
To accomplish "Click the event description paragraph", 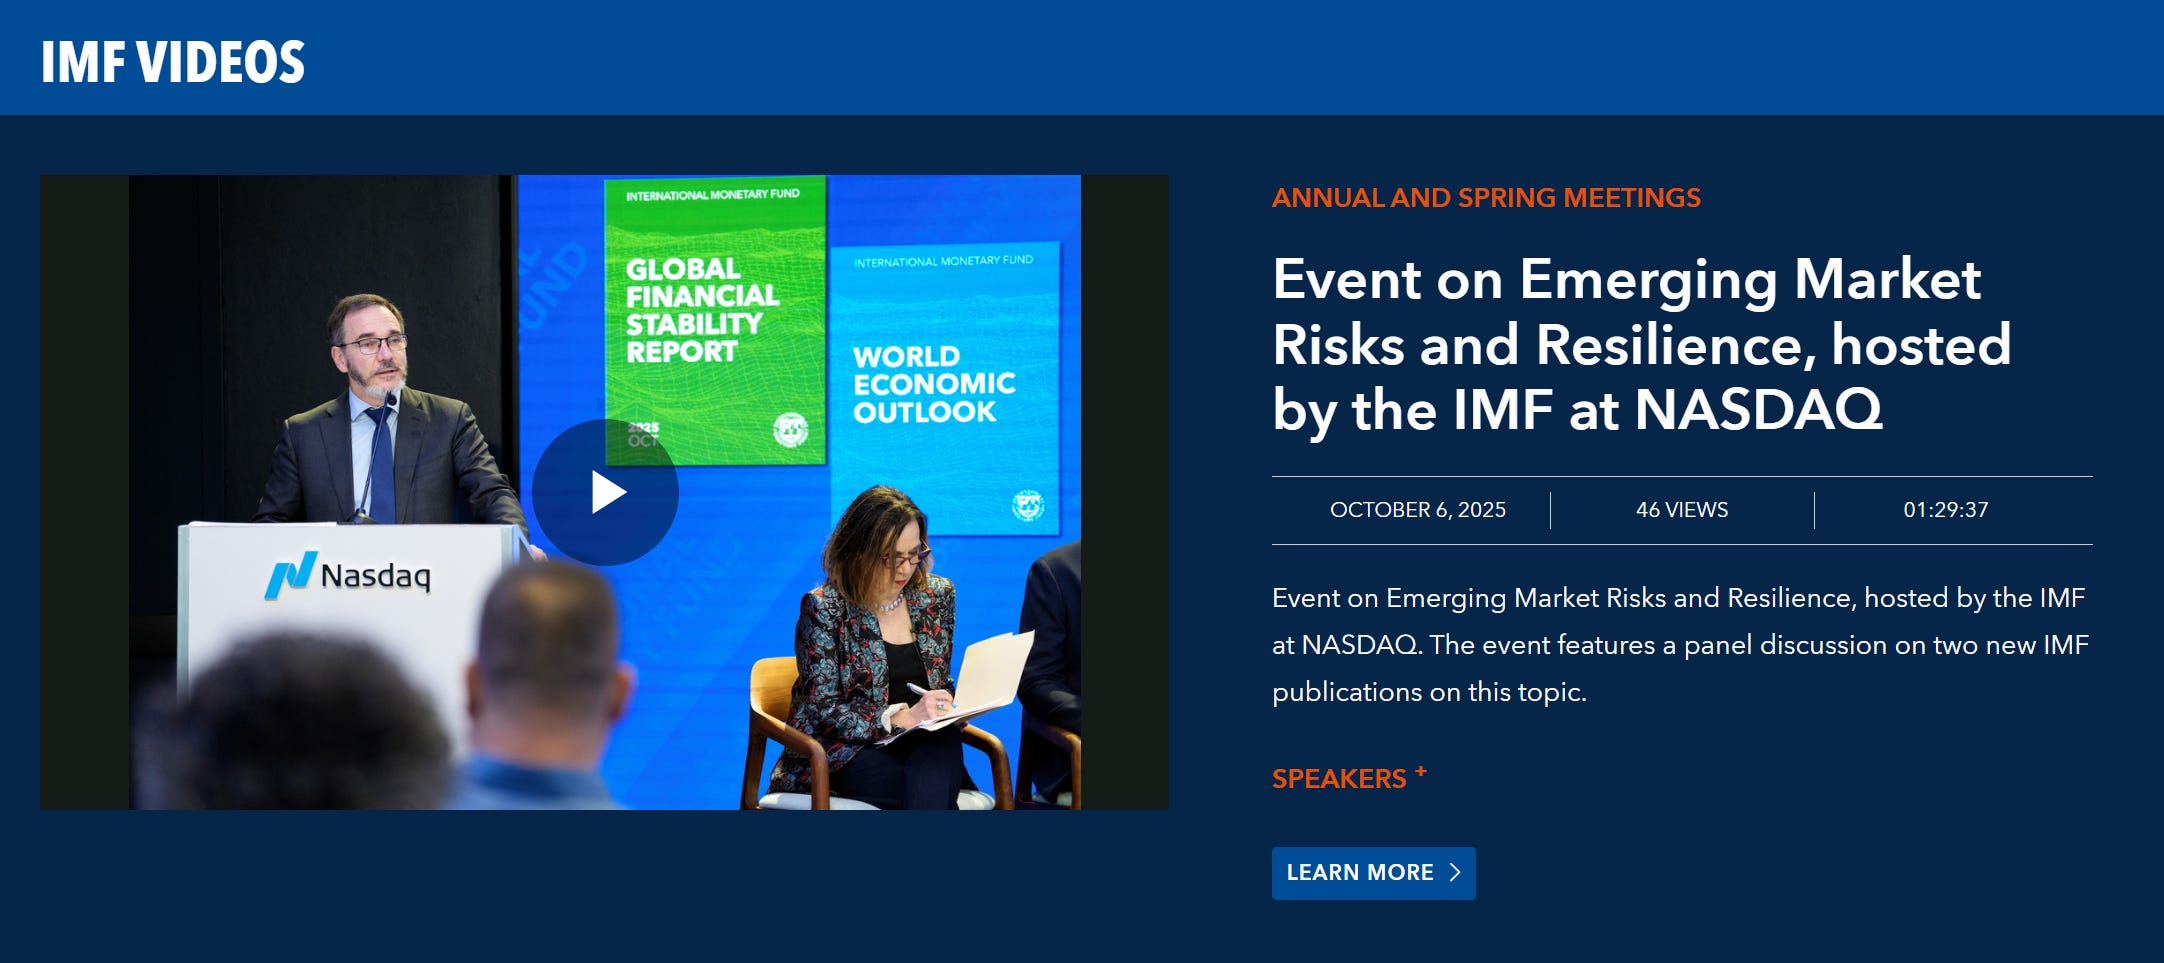I will coord(1680,645).
